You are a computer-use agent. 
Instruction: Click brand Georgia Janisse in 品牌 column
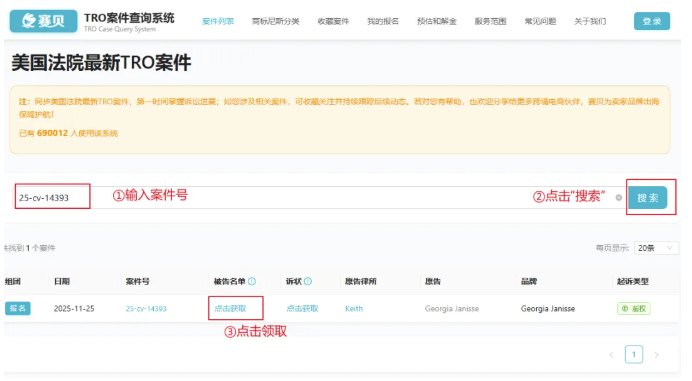[x=548, y=309]
